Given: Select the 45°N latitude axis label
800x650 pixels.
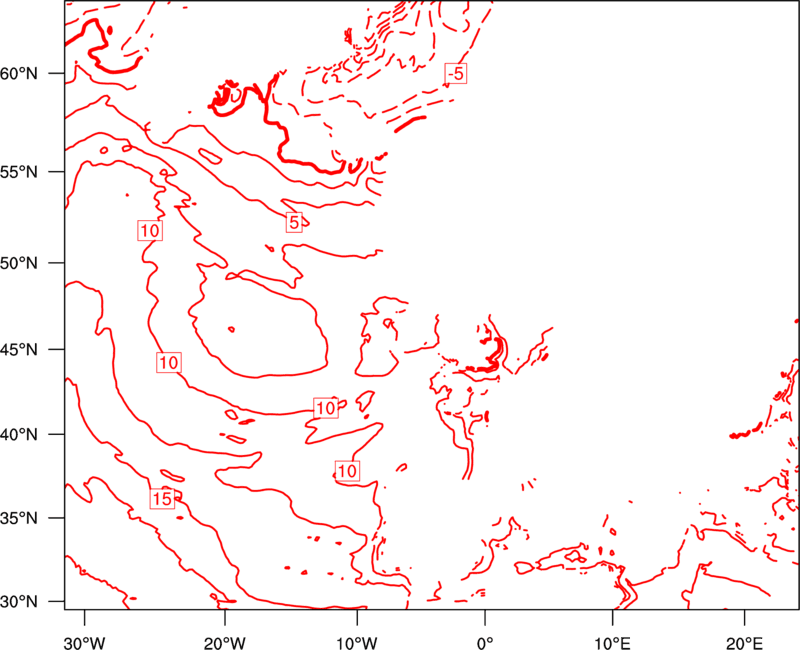Looking at the screenshot, I should pyautogui.click(x=19, y=349).
